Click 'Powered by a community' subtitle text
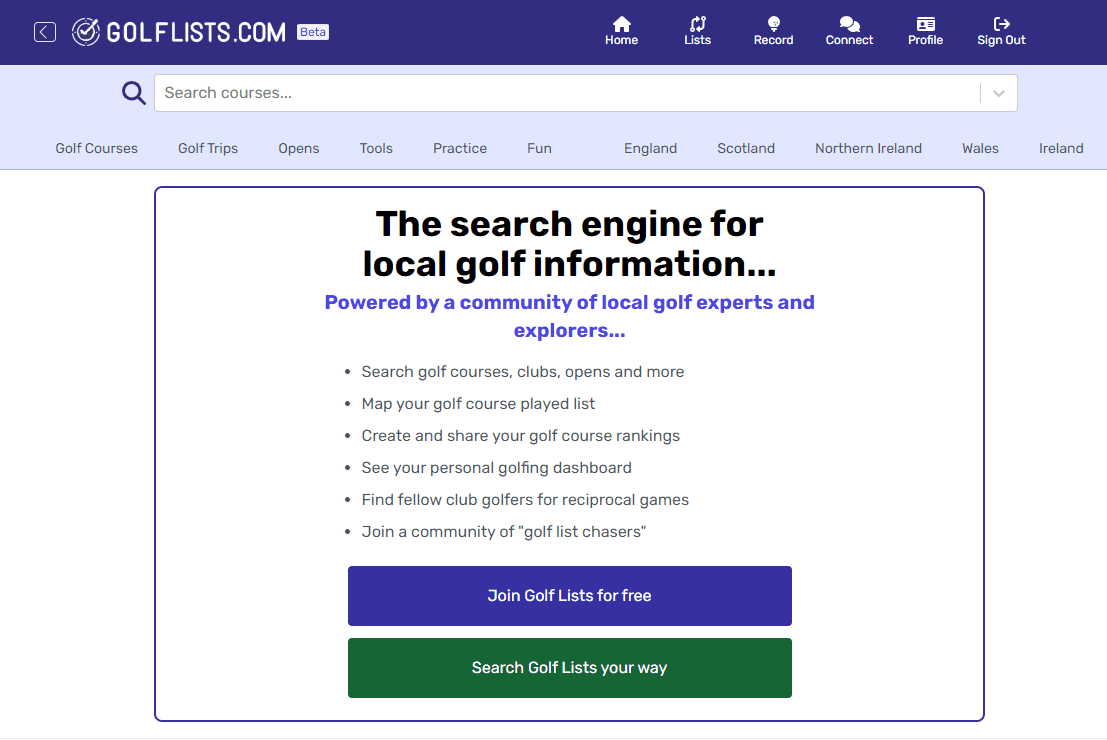Image resolution: width=1107 pixels, height=740 pixels. click(x=570, y=316)
